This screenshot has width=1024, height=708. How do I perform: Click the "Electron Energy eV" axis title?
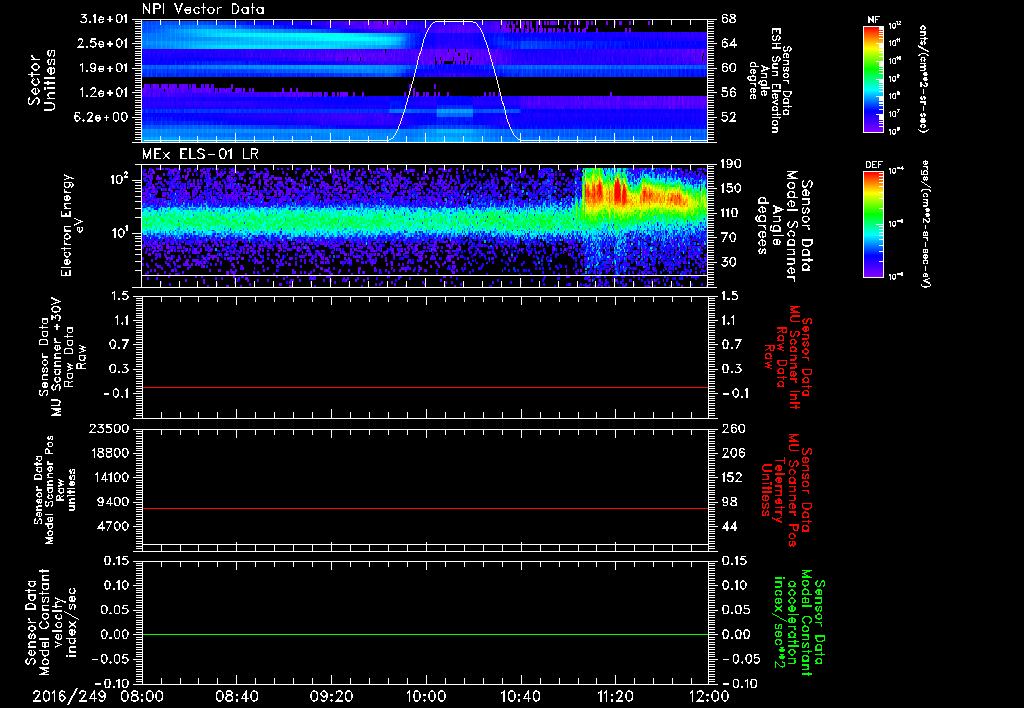click(74, 225)
